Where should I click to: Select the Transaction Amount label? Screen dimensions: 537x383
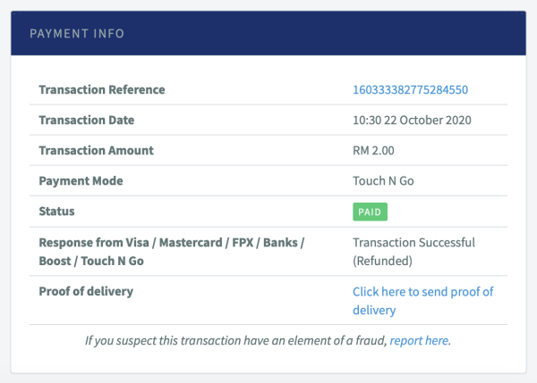tap(96, 150)
